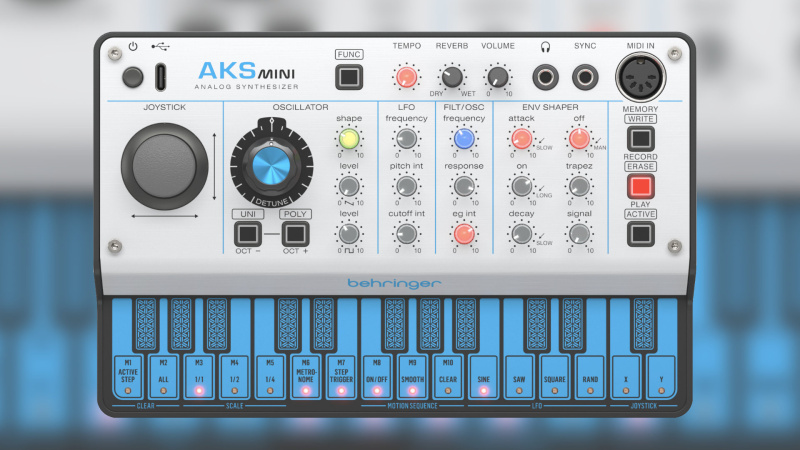The height and width of the screenshot is (450, 800).
Task: Select the M3 1/1 scale key
Action: click(x=199, y=377)
